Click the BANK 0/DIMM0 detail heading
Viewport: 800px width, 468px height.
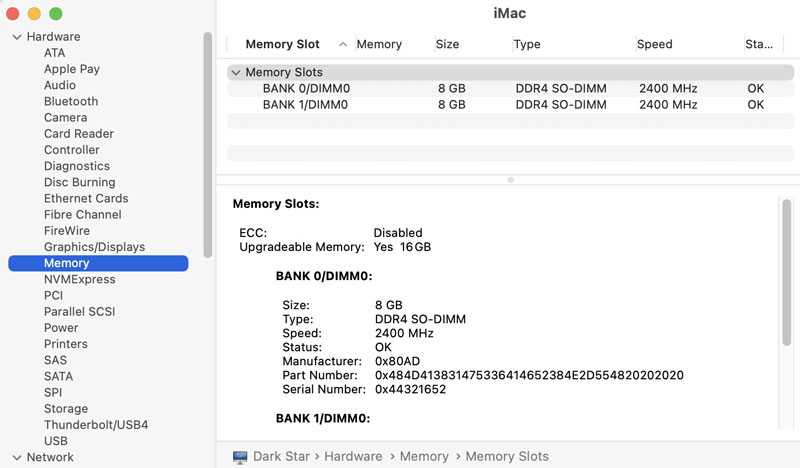click(x=324, y=277)
